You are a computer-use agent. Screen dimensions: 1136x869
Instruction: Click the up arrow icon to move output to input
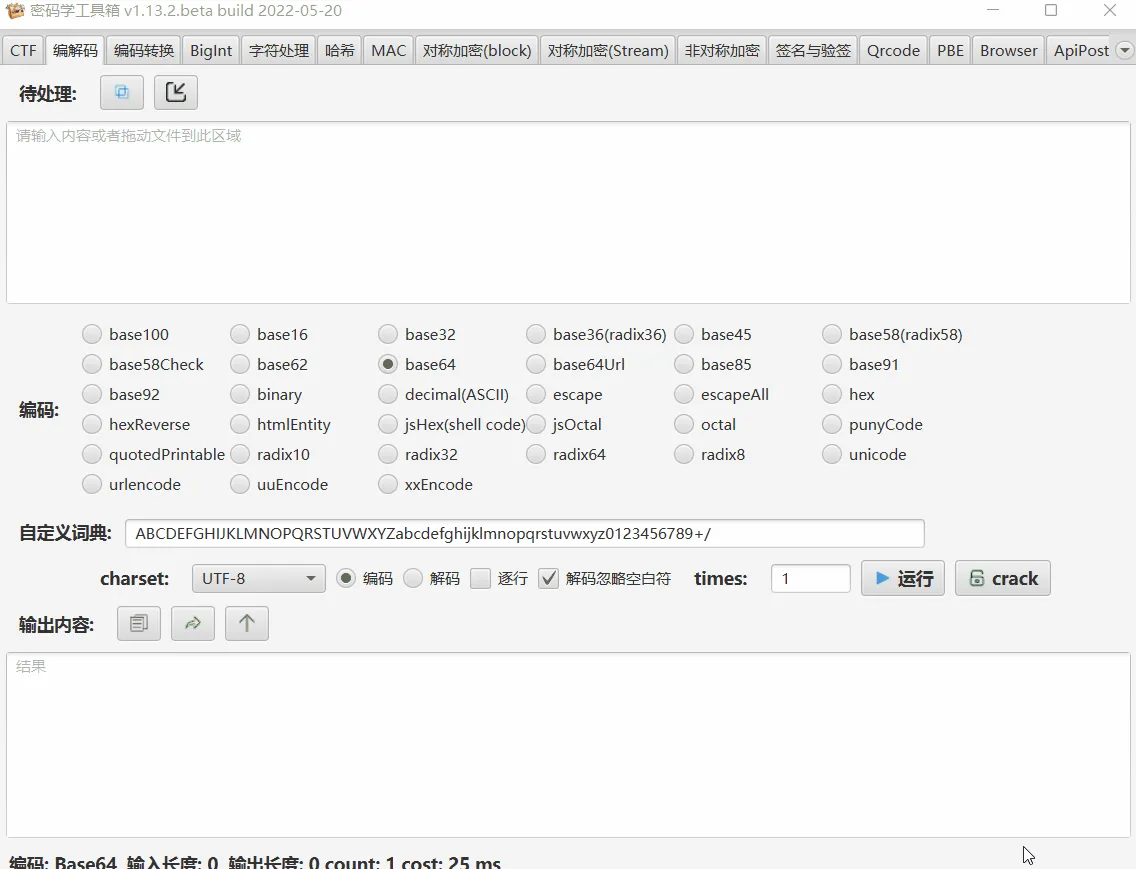pyautogui.click(x=246, y=623)
